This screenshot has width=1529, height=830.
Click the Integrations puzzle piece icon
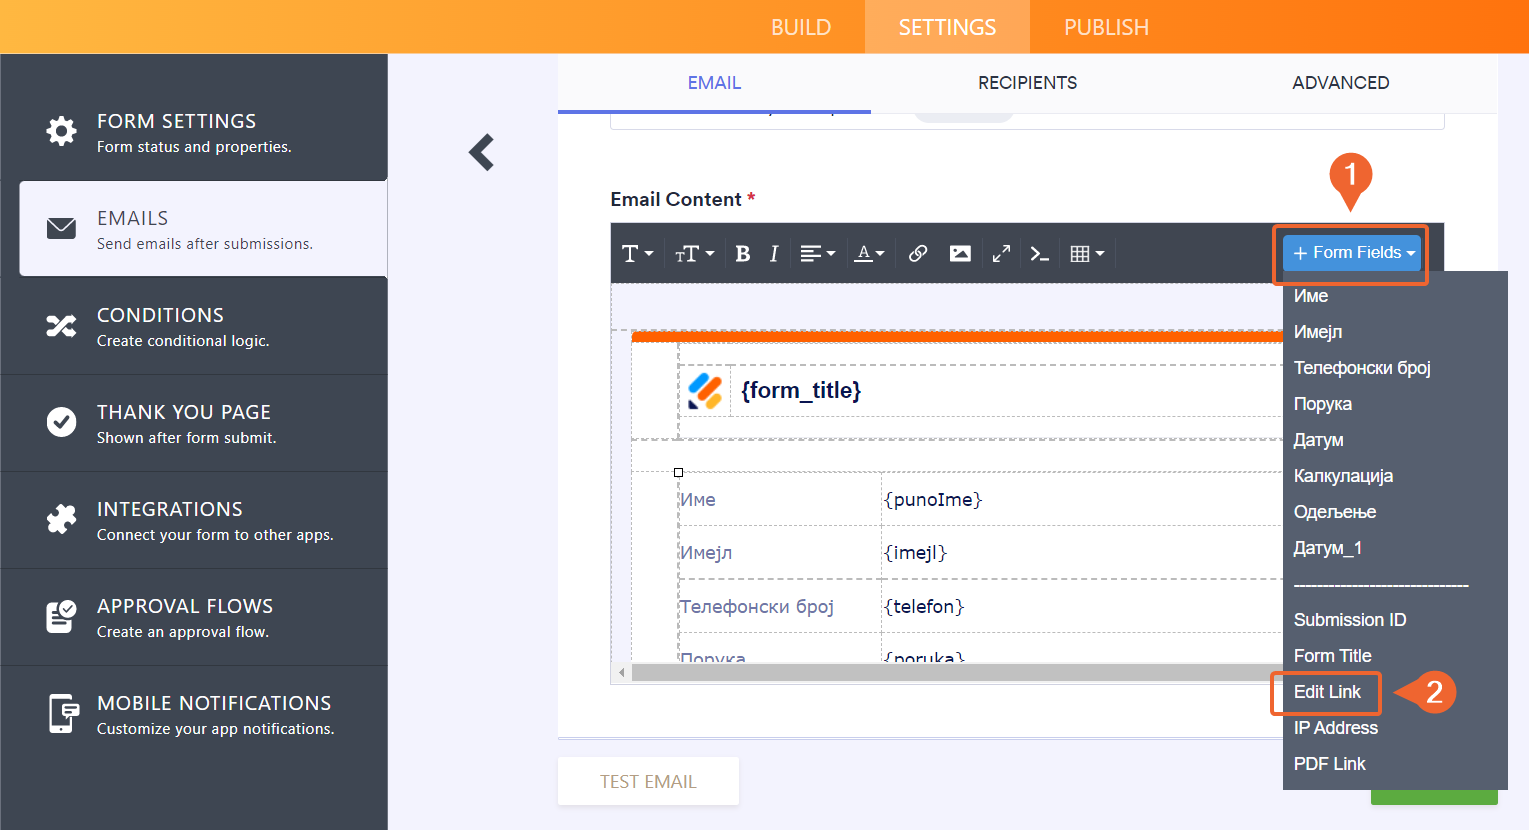[x=61, y=519]
